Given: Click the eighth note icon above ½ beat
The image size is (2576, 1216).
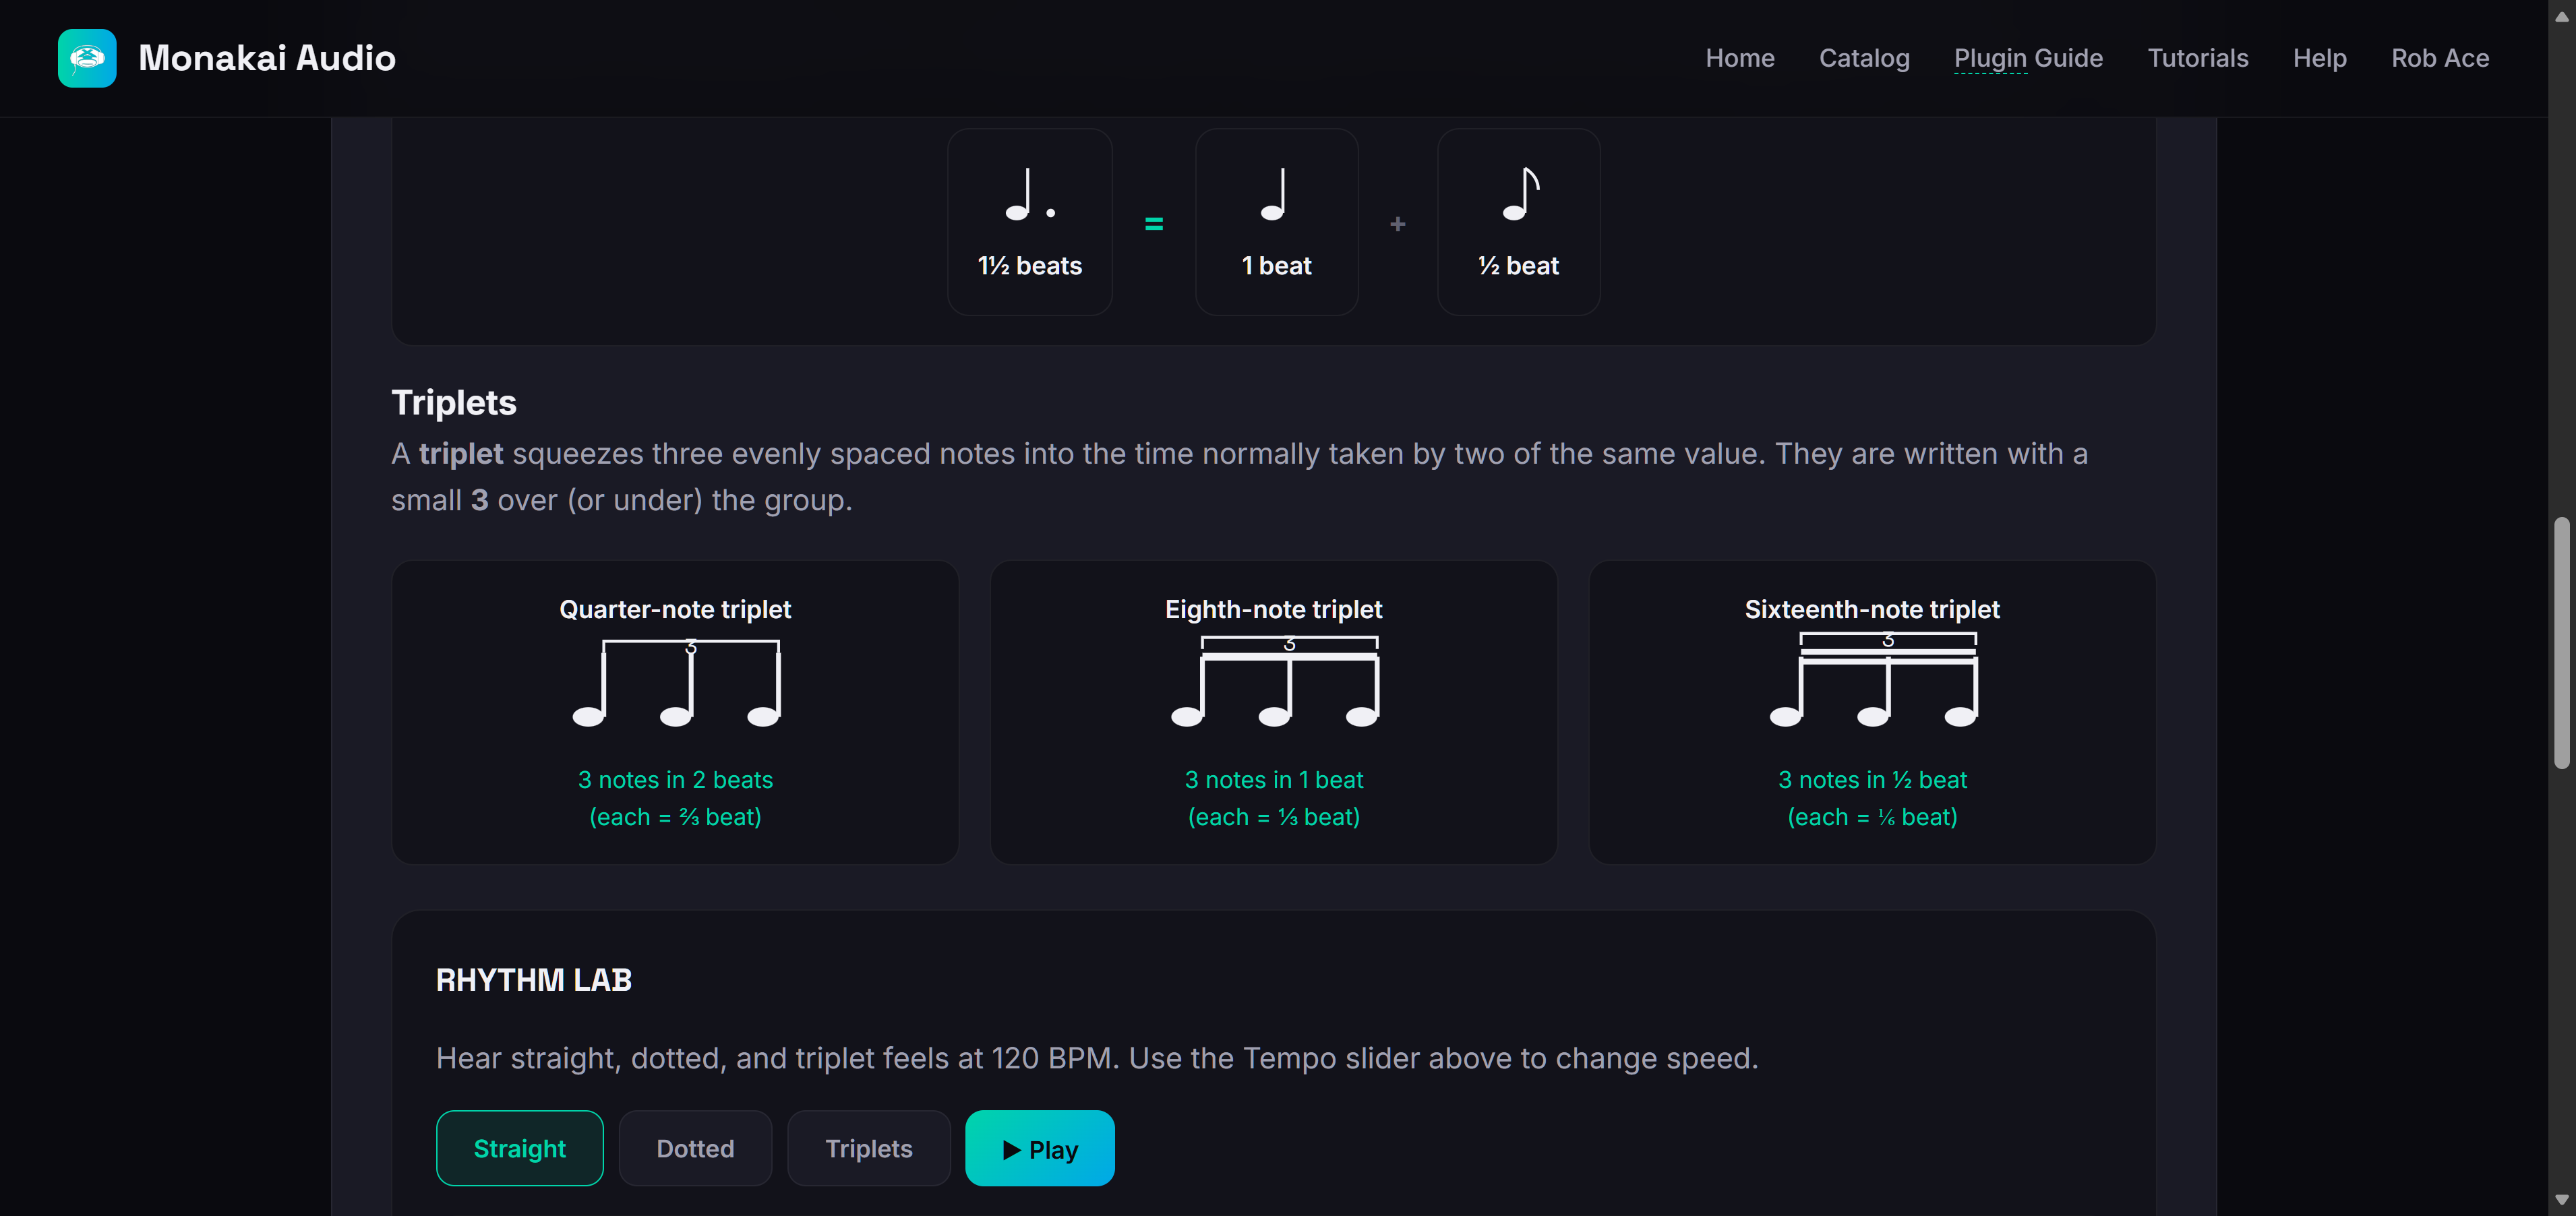Looking at the screenshot, I should tap(1520, 194).
